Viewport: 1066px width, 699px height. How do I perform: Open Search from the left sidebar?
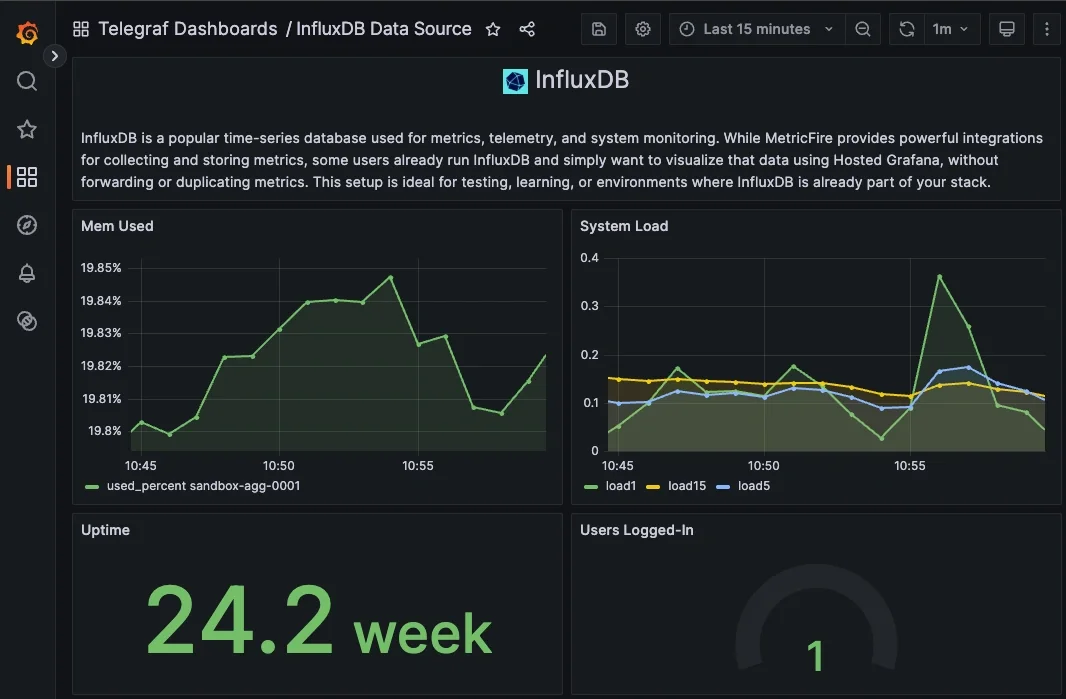coord(26,81)
